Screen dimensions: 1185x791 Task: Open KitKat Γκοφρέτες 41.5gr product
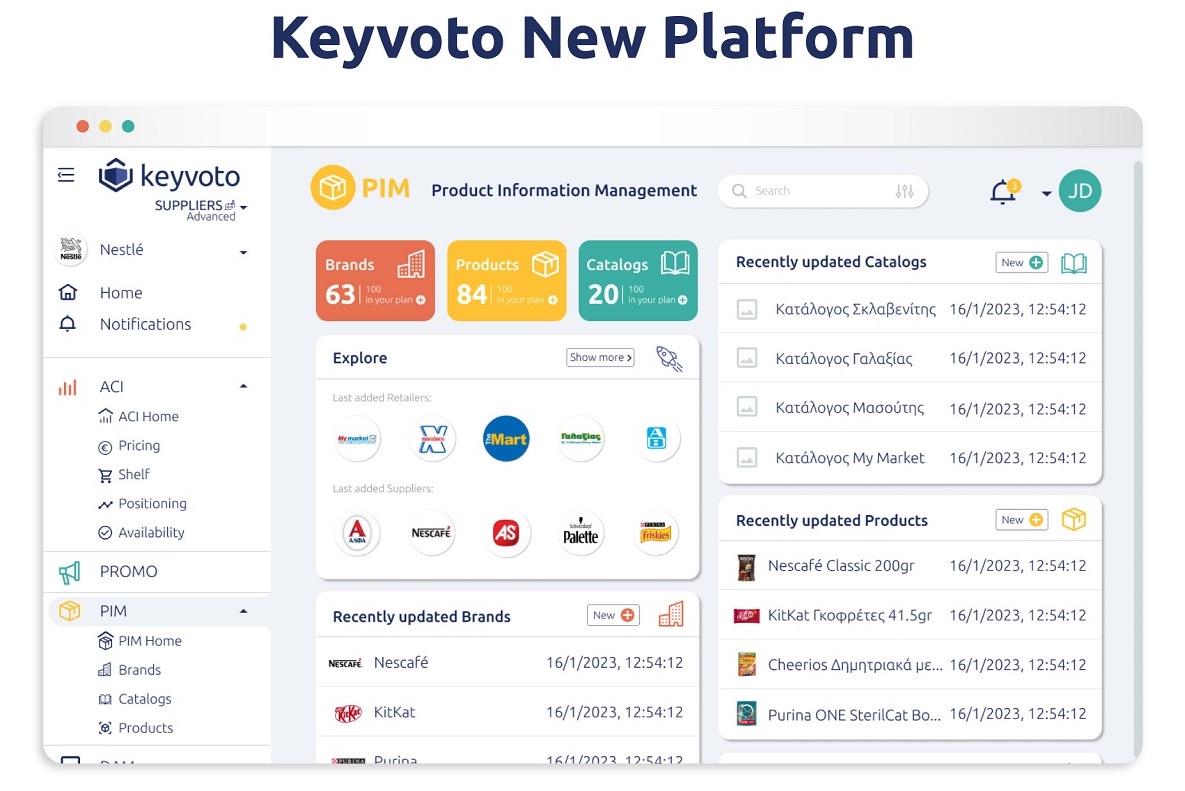pyautogui.click(x=910, y=615)
